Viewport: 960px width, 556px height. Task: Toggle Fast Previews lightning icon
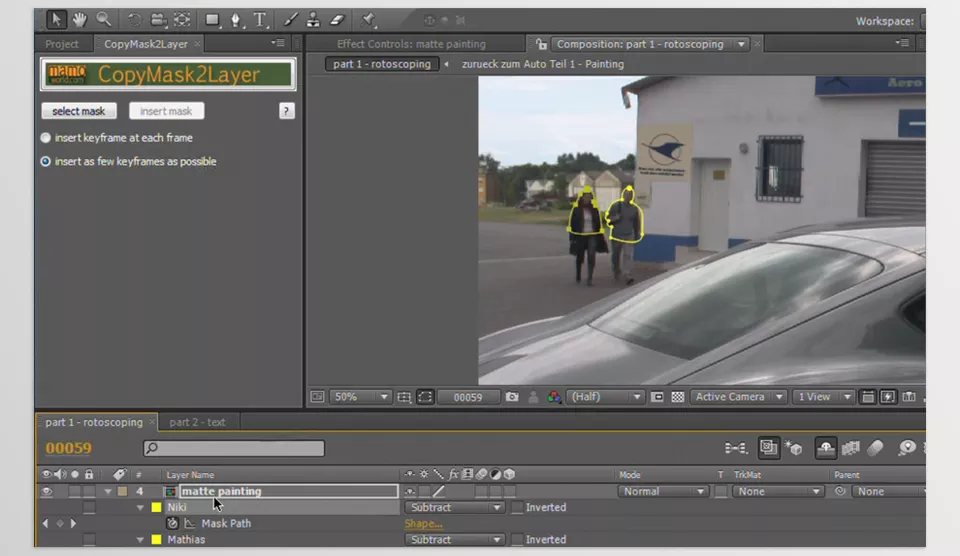coord(888,397)
